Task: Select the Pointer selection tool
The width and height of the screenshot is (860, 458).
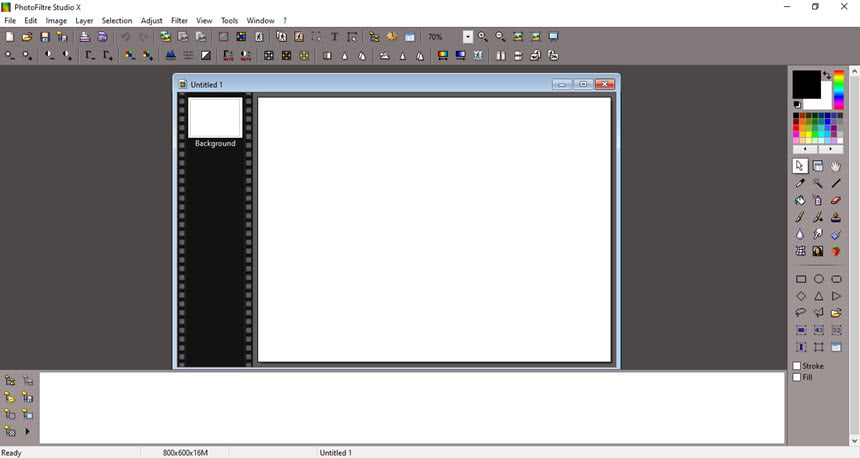Action: (x=800, y=166)
